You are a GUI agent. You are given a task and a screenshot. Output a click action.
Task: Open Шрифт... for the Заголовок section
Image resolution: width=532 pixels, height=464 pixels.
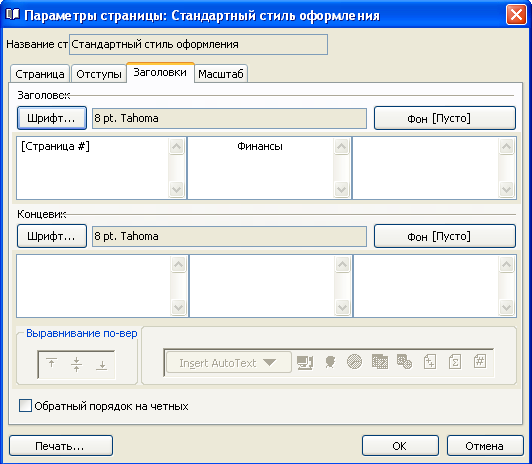pos(52,118)
